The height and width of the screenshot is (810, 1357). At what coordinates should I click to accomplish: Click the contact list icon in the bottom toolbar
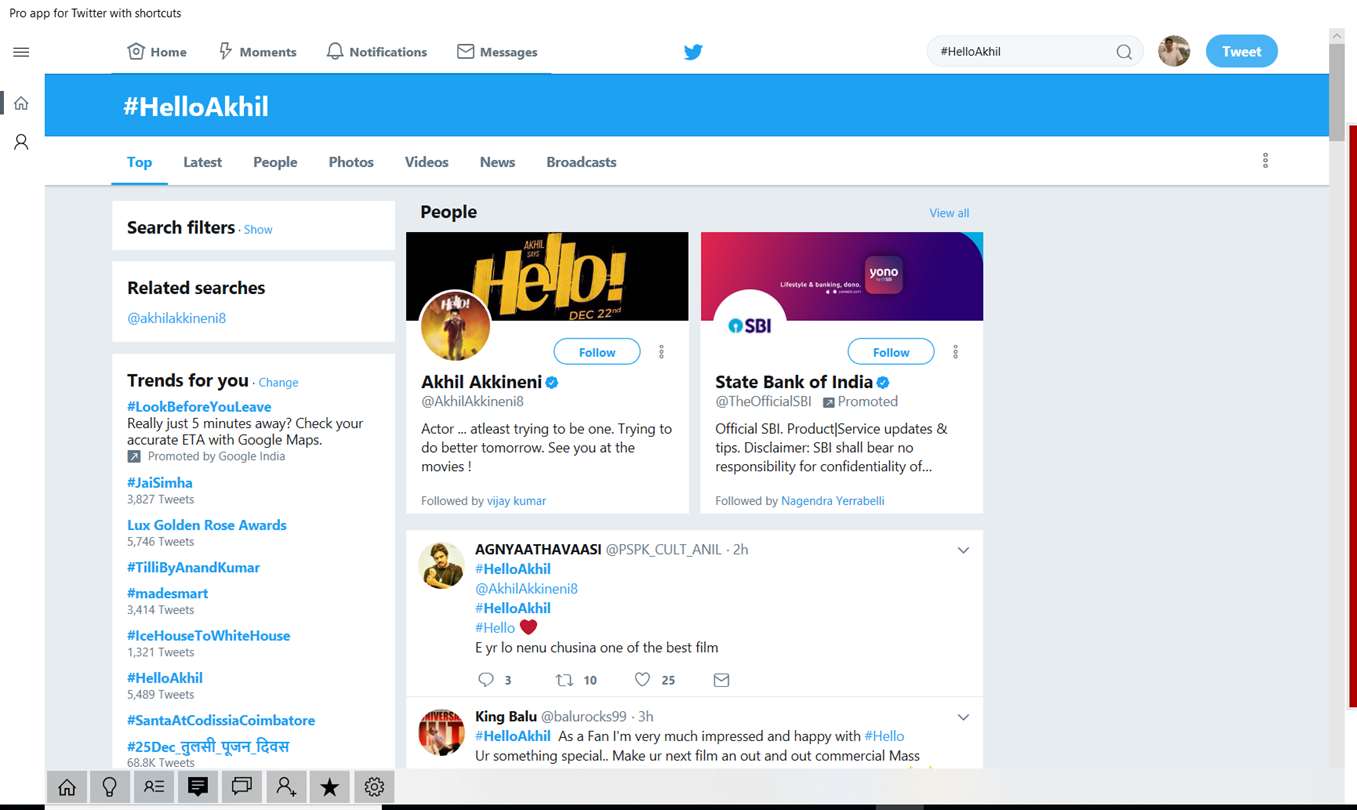[x=154, y=787]
